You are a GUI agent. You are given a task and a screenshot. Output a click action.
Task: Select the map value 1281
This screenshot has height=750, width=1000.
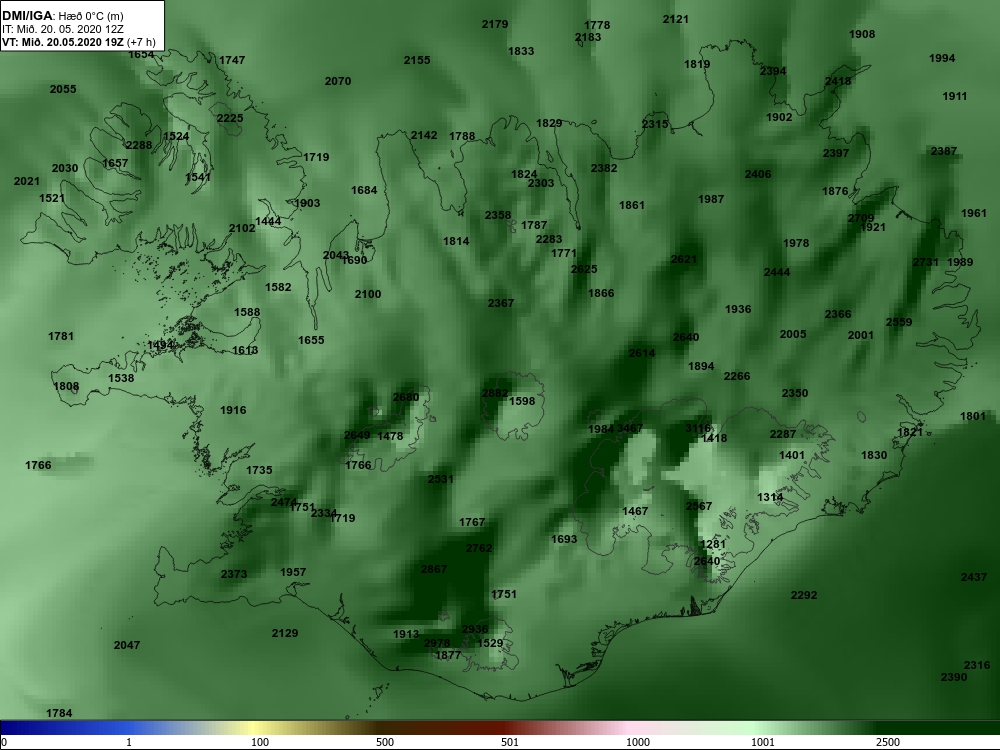(x=713, y=544)
